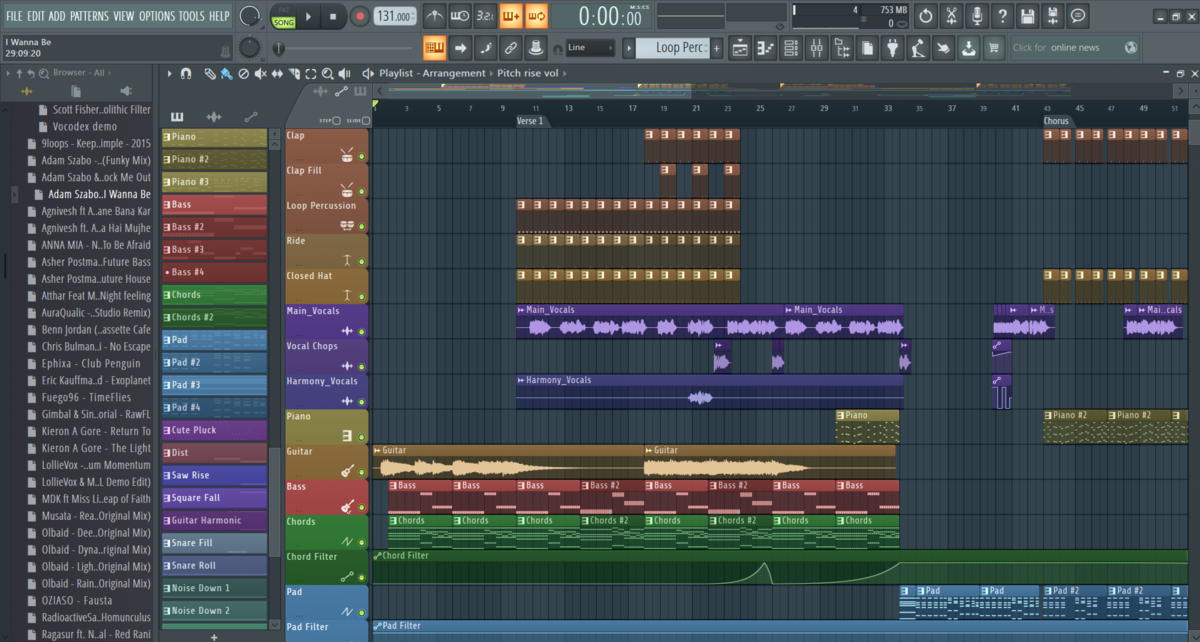Select the Delete tool in playlist toolbar

pyautogui.click(x=243, y=73)
